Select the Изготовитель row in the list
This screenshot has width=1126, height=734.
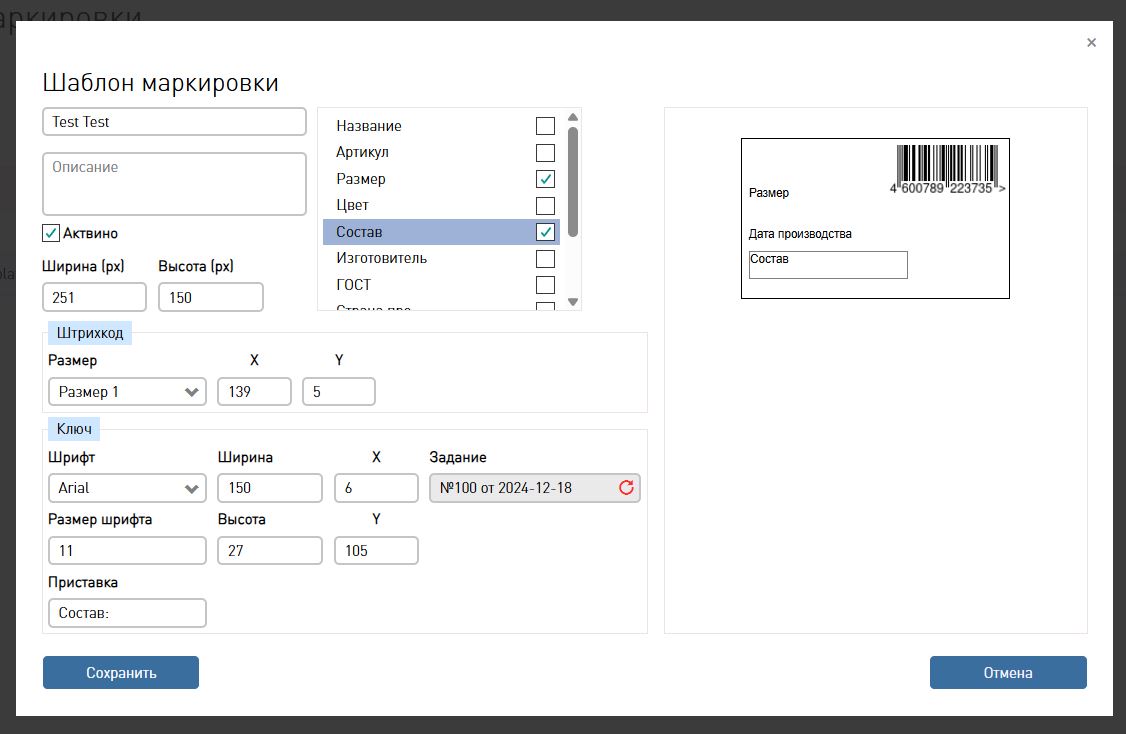pyautogui.click(x=441, y=259)
